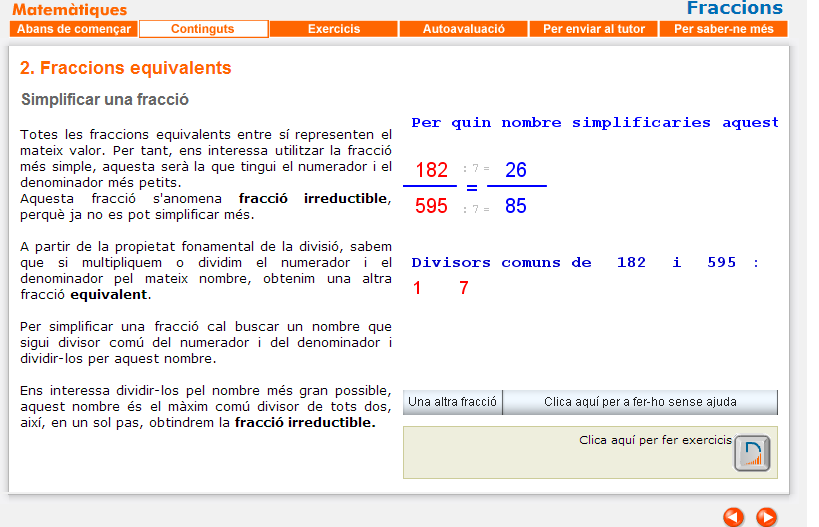Open the Autoavaluació tab
Image resolution: width=819 pixels, height=527 pixels.
coord(463,29)
